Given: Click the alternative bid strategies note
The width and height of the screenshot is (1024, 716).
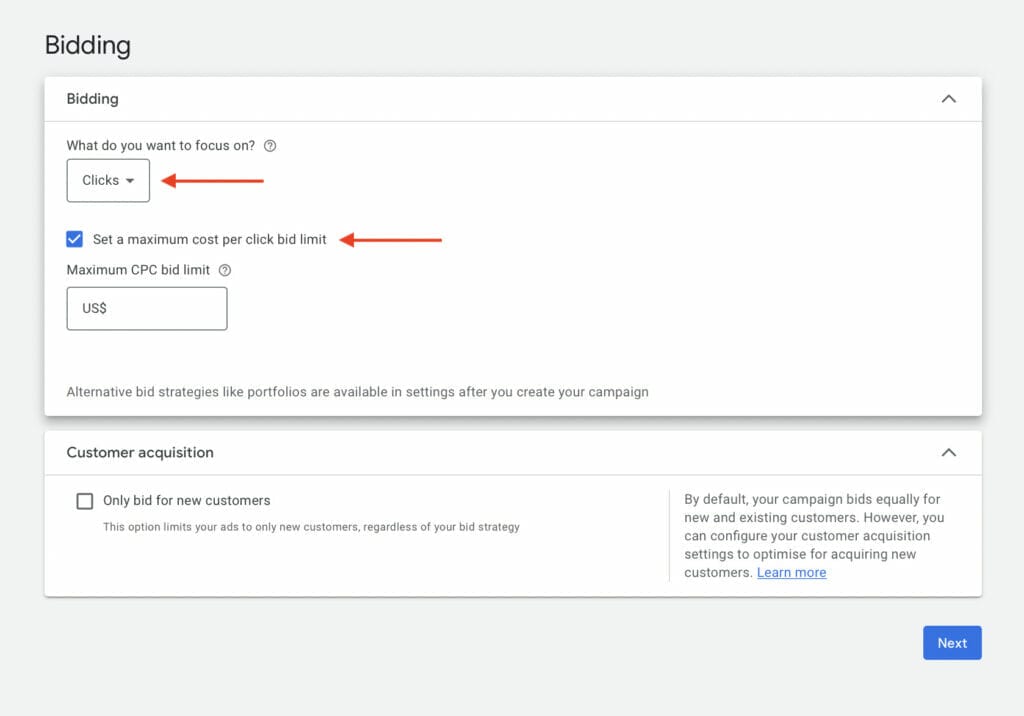Looking at the screenshot, I should pos(357,392).
